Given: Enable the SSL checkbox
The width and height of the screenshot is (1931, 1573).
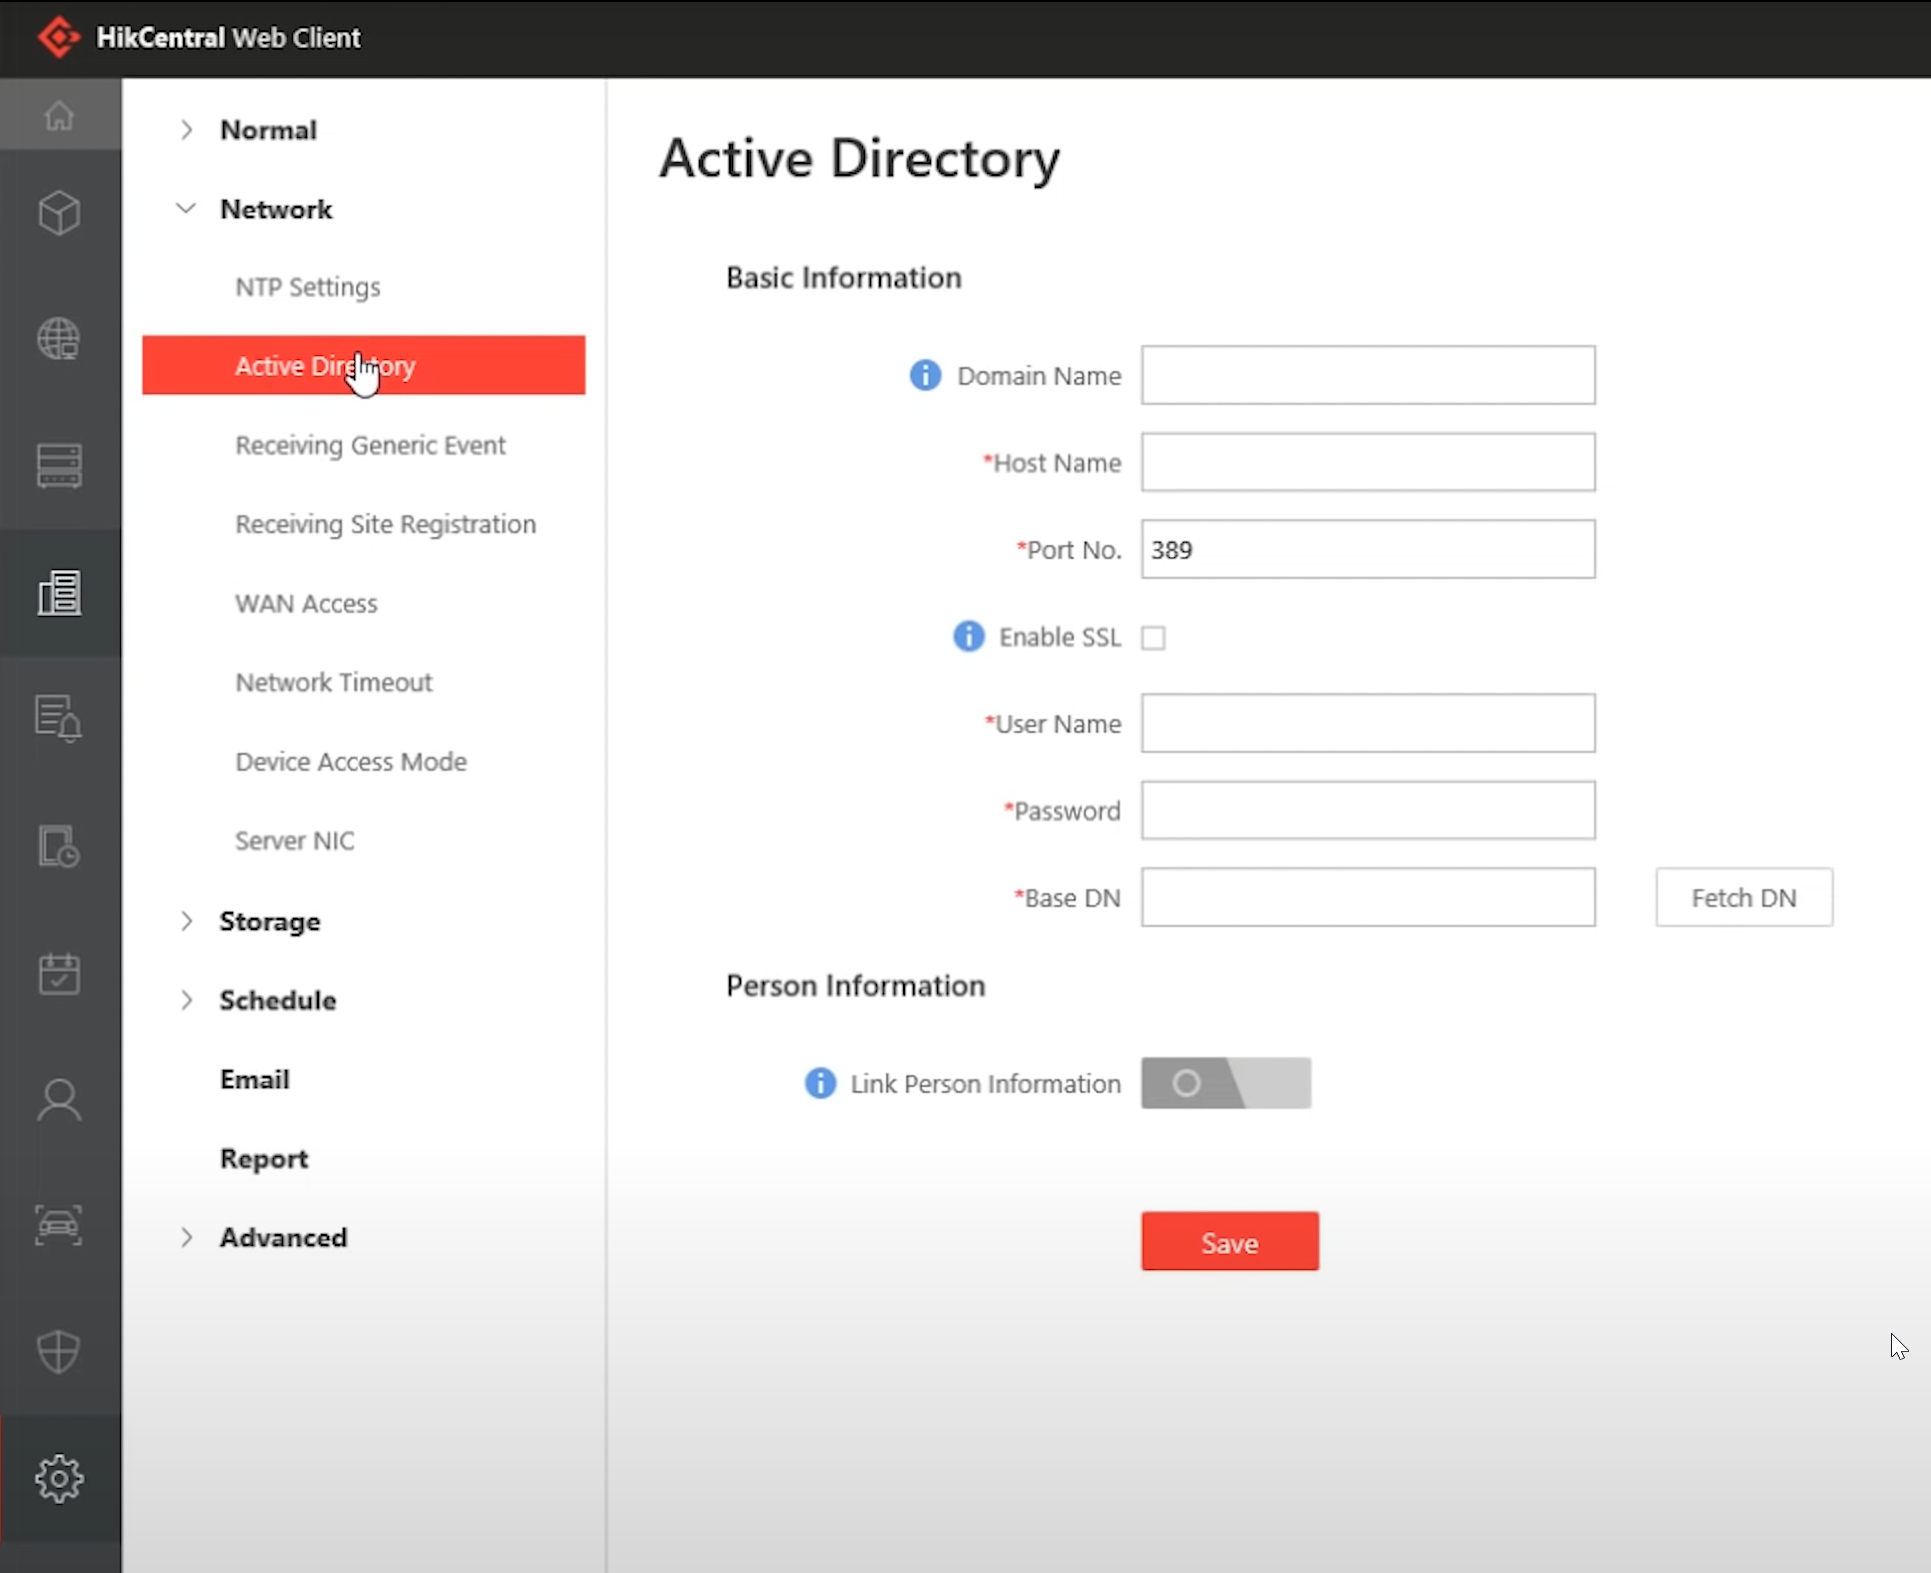Looking at the screenshot, I should tap(1153, 637).
